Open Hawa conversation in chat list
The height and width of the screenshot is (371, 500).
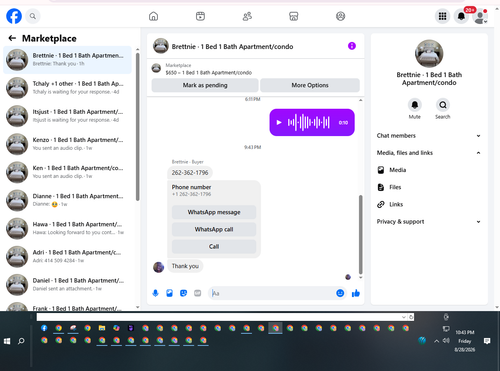point(67,229)
